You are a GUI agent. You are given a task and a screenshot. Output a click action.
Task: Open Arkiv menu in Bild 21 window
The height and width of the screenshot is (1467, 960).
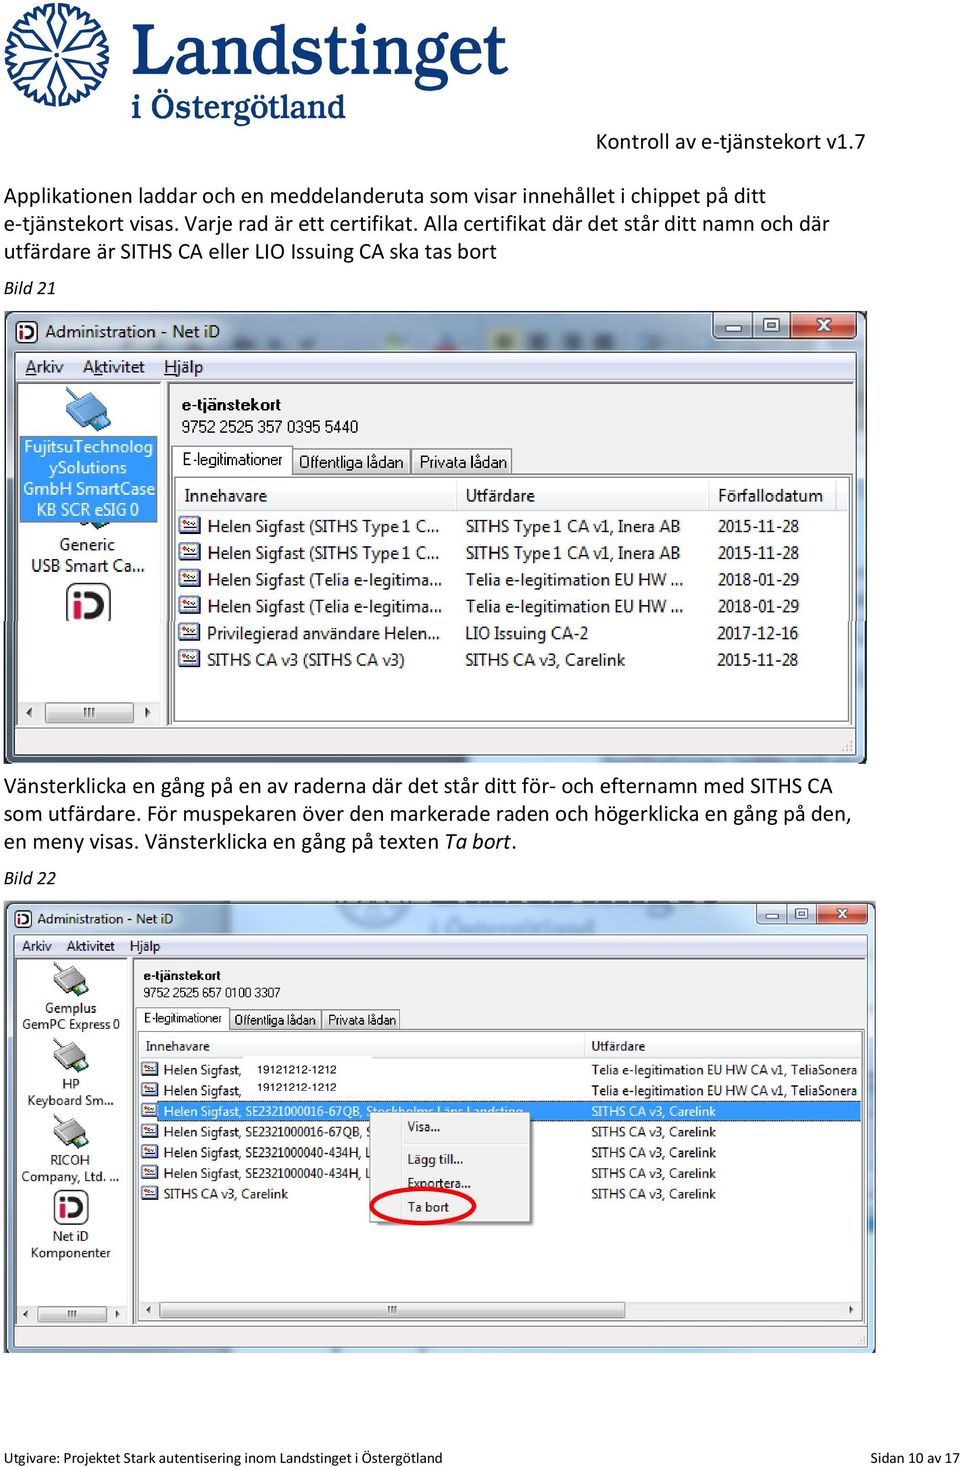(x=44, y=367)
